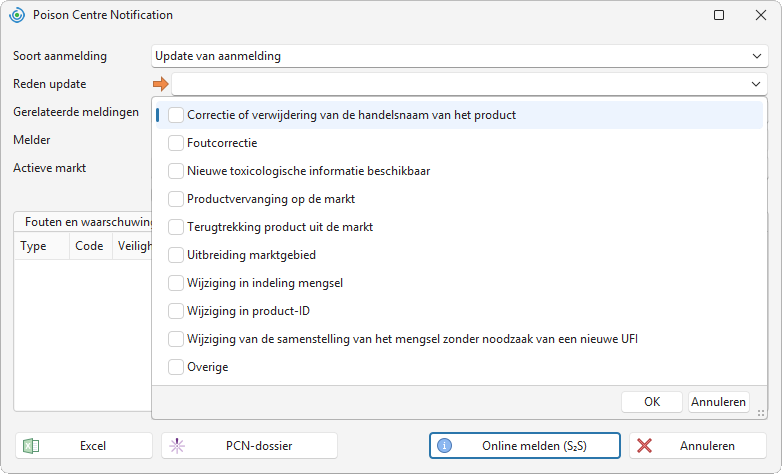782x474 pixels.
Task: Confirm selection with the OK button
Action: point(652,402)
